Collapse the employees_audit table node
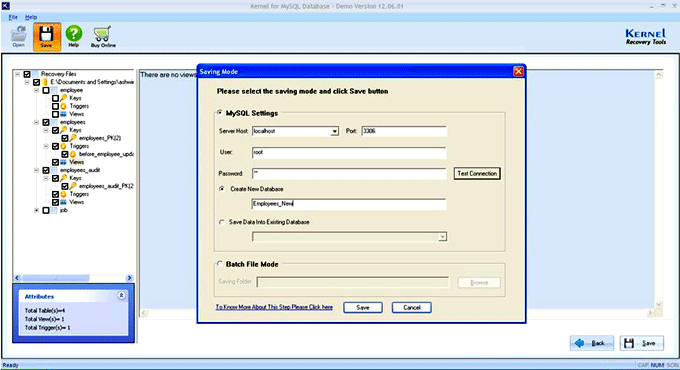 click(36, 170)
